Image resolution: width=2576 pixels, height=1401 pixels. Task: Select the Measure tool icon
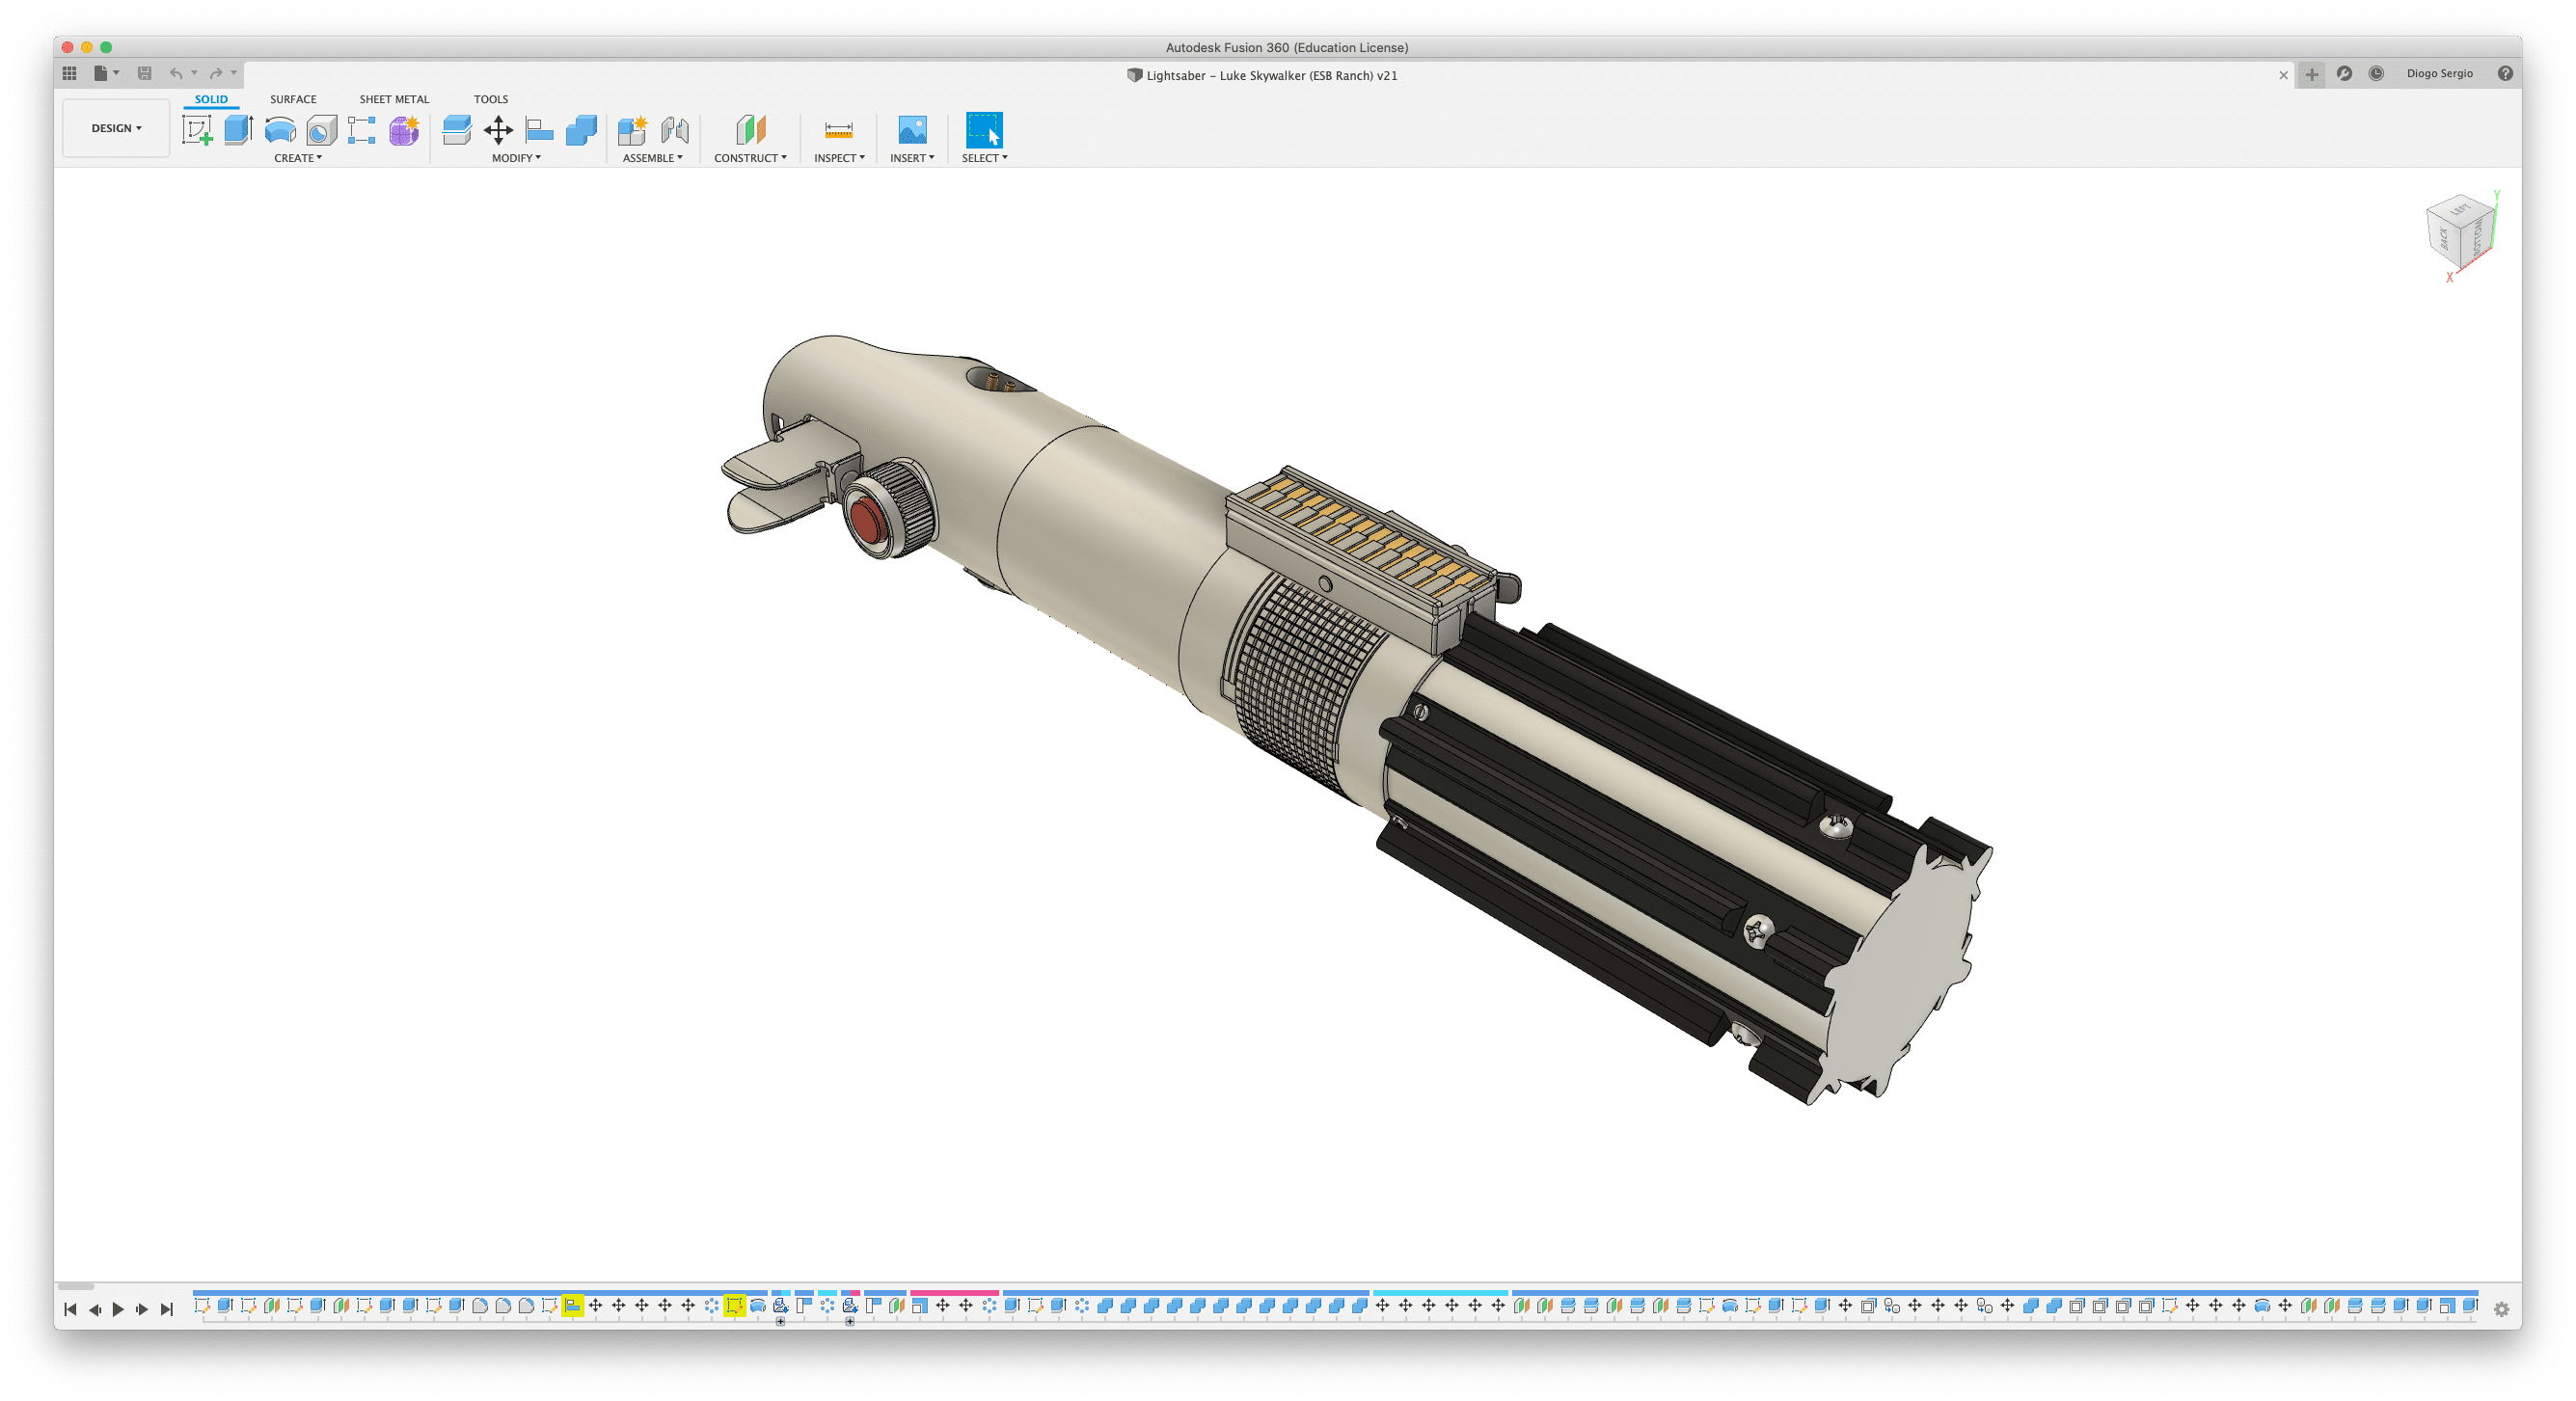[x=839, y=130]
